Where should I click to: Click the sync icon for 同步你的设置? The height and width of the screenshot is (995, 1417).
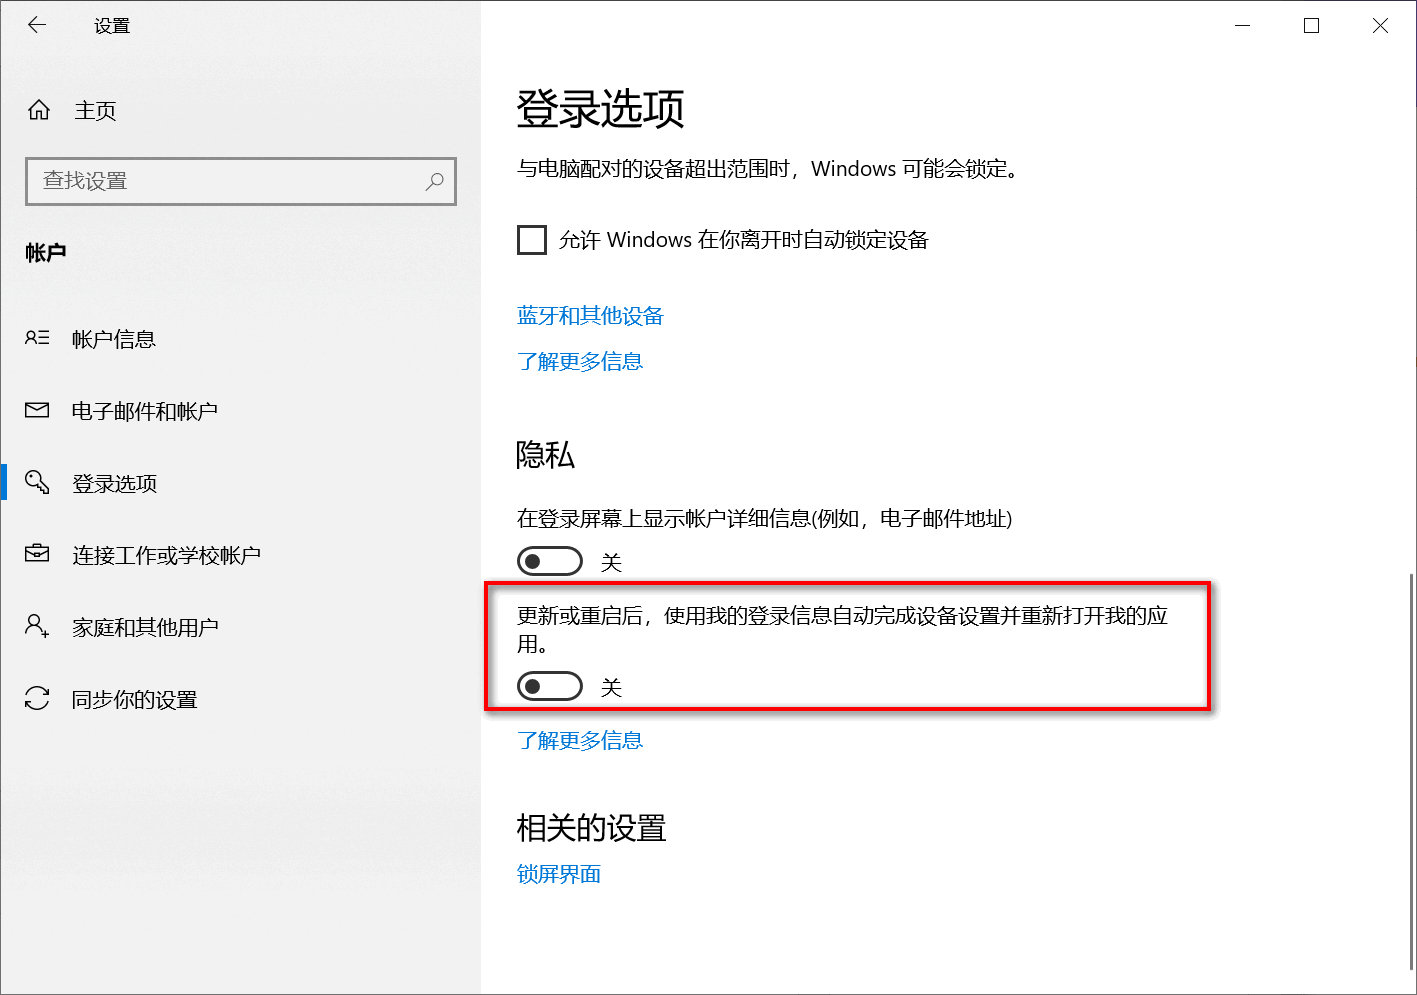(x=37, y=698)
